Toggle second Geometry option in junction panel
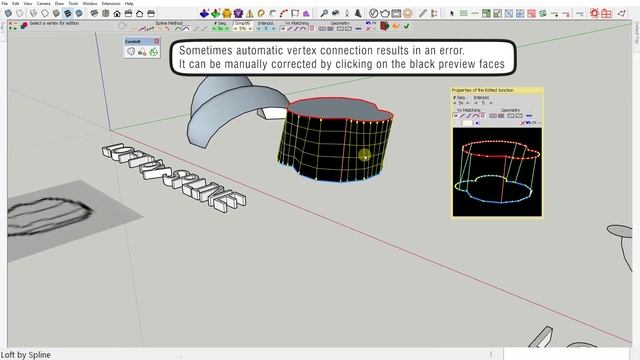Screen dimensions: 640x360 click(501, 116)
